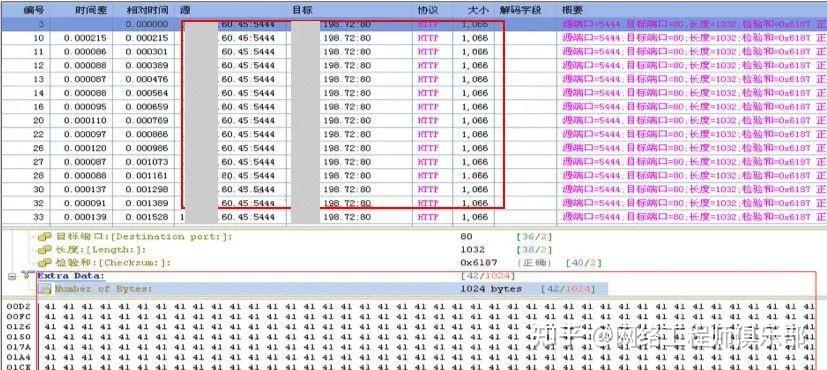Select packet number 12
This screenshot has height=370, width=827.
tap(414, 65)
